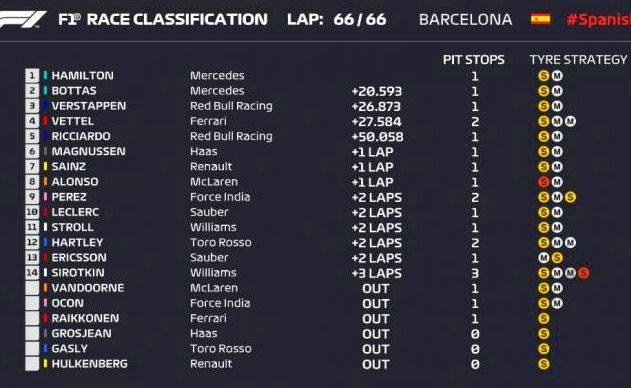The image size is (631, 388).
Task: Click Sirotkin's final red tyre icon
Action: [x=584, y=273]
